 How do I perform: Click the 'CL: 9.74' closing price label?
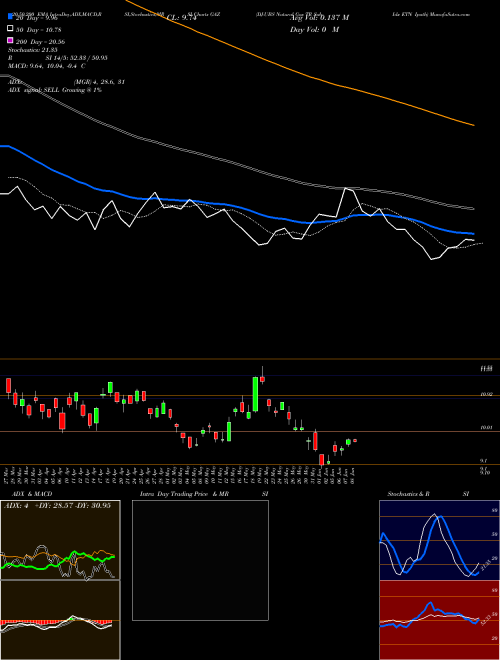point(182,18)
